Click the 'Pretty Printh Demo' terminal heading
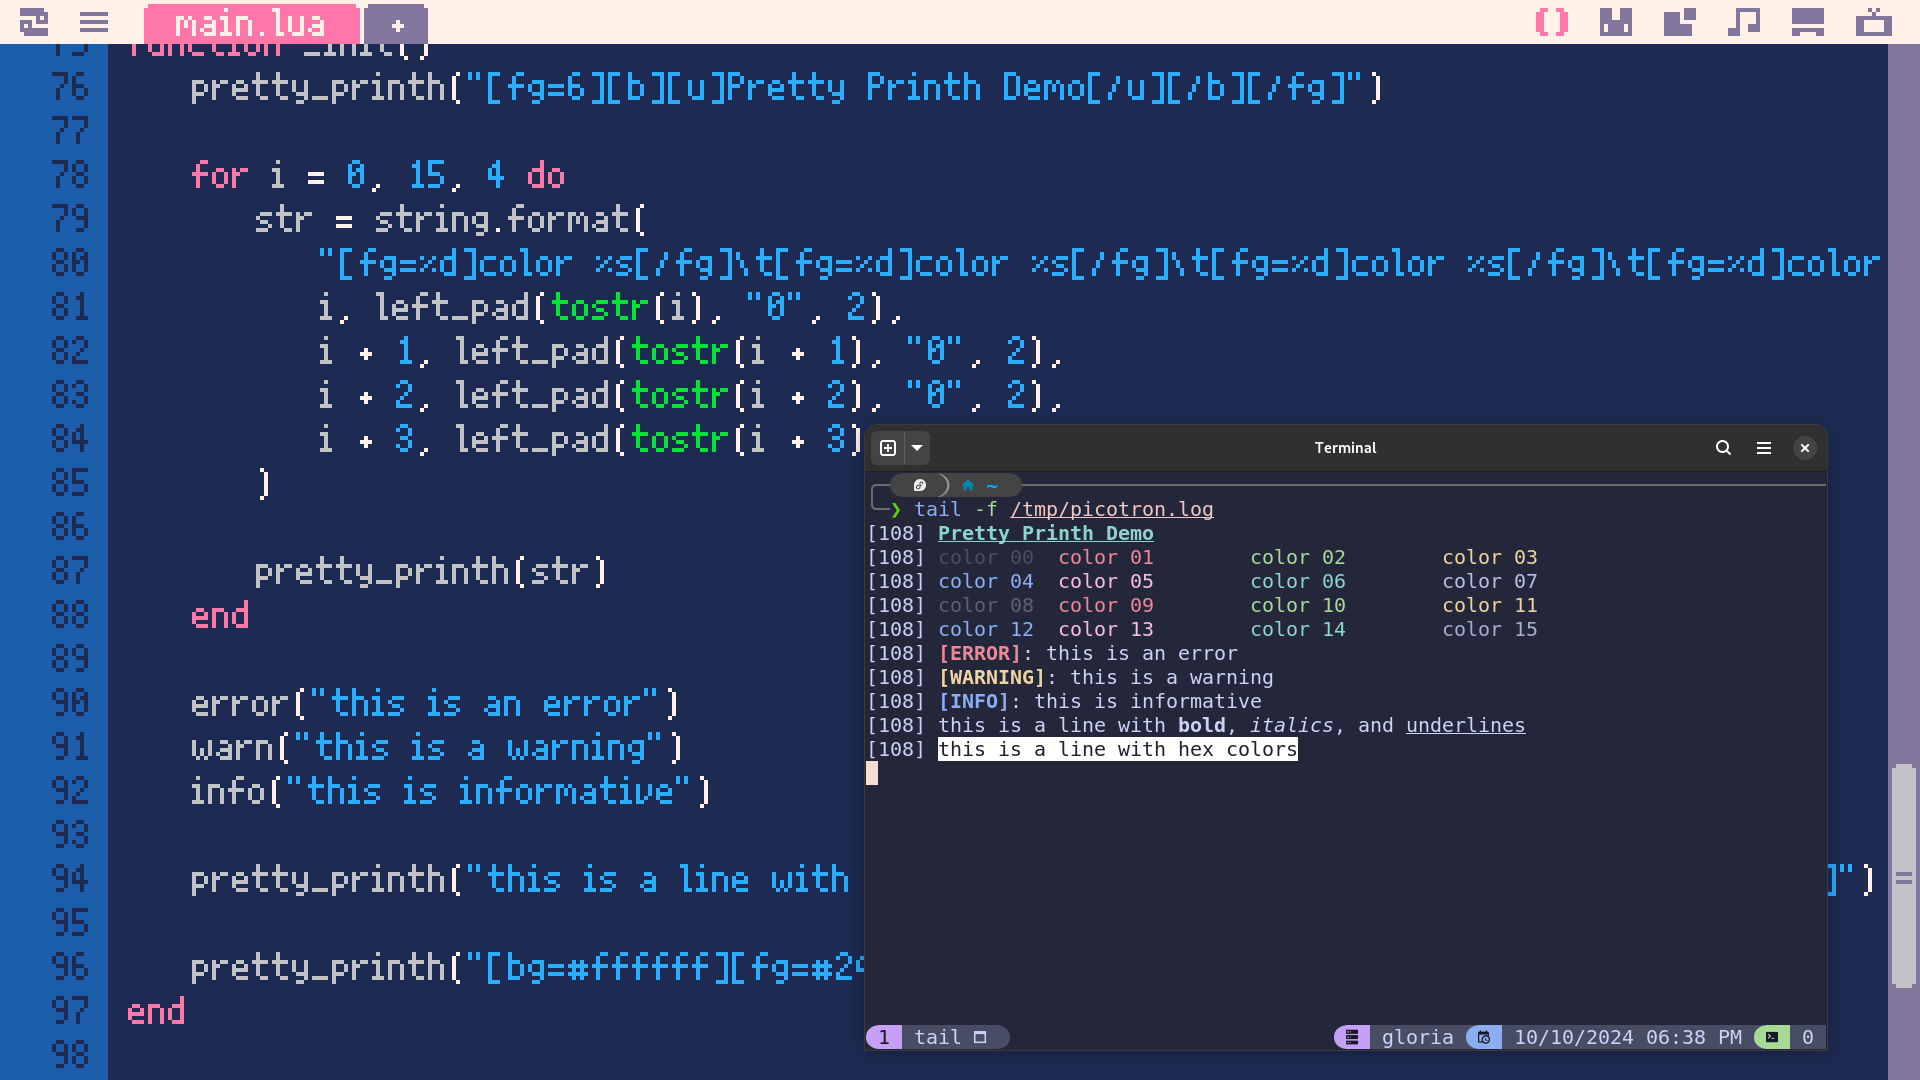1920x1080 pixels. pyautogui.click(x=1045, y=534)
